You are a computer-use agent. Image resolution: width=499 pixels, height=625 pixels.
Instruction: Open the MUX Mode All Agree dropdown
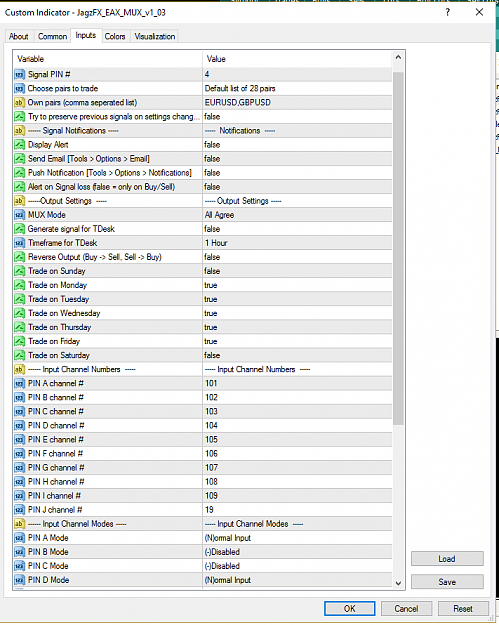(x=297, y=215)
